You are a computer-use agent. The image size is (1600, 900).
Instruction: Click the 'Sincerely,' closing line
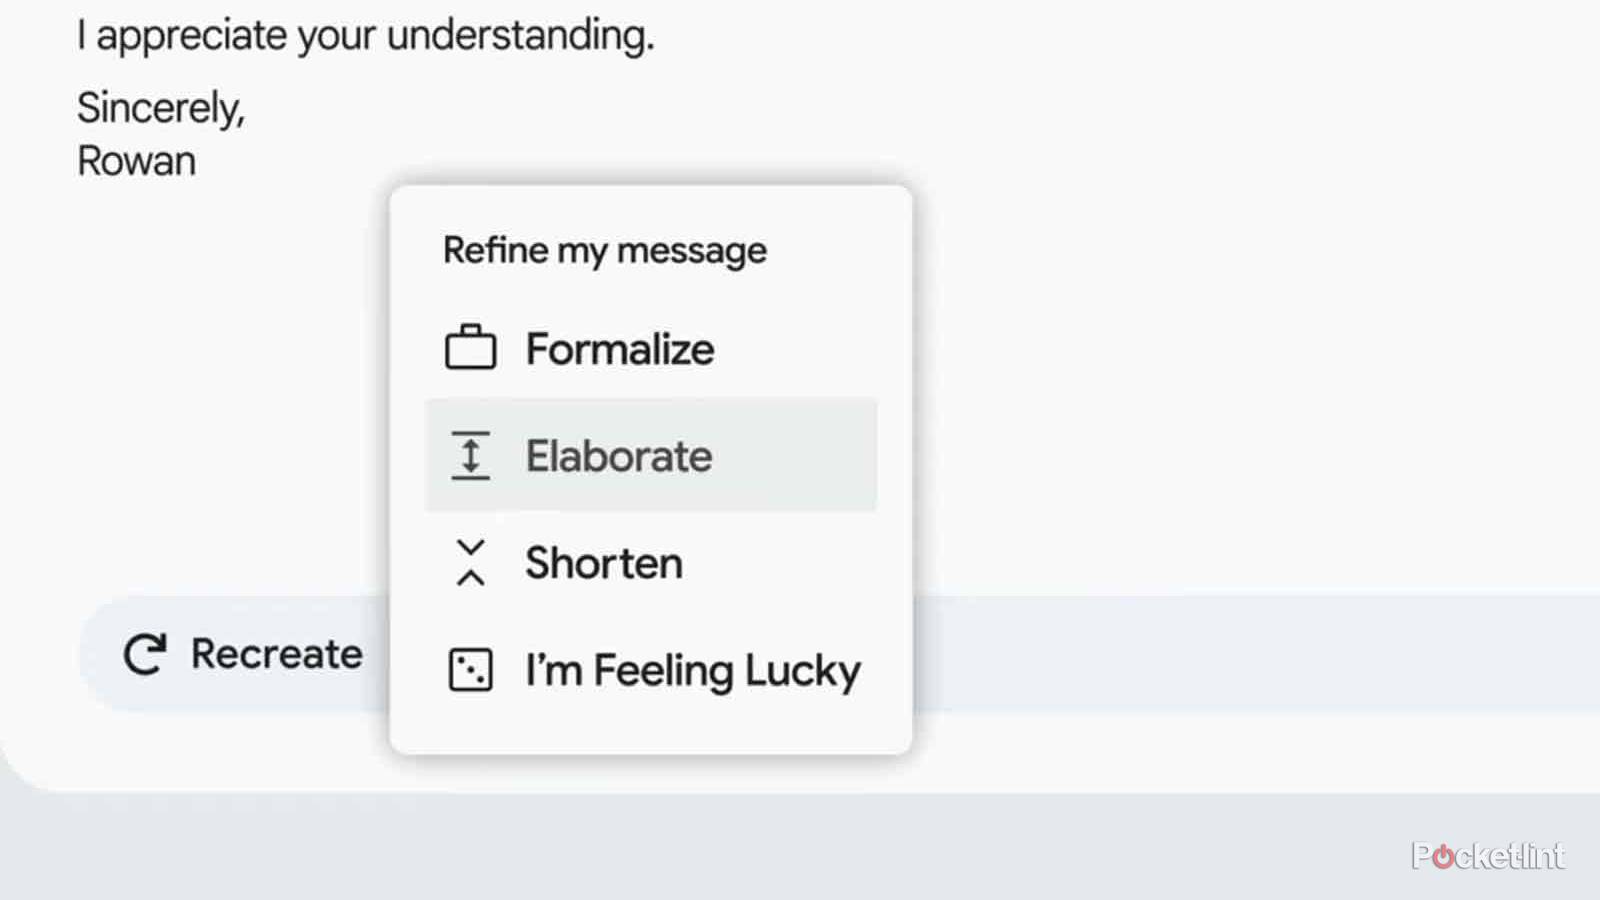click(x=160, y=108)
